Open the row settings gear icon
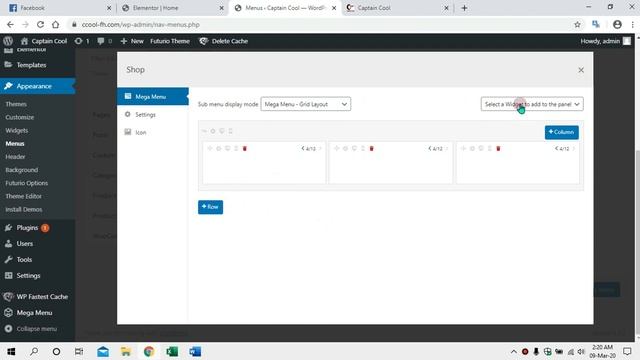 213,131
